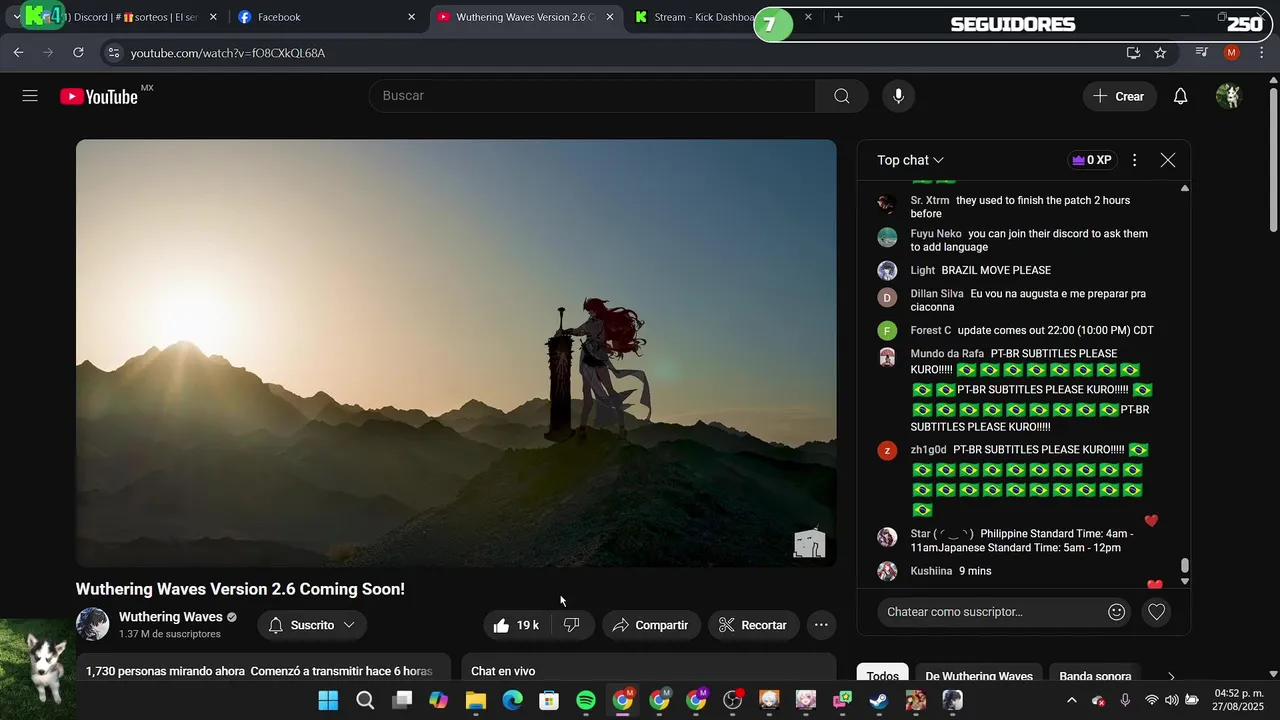Bookmark this page with the star
1280x720 pixels.
(x=1160, y=53)
